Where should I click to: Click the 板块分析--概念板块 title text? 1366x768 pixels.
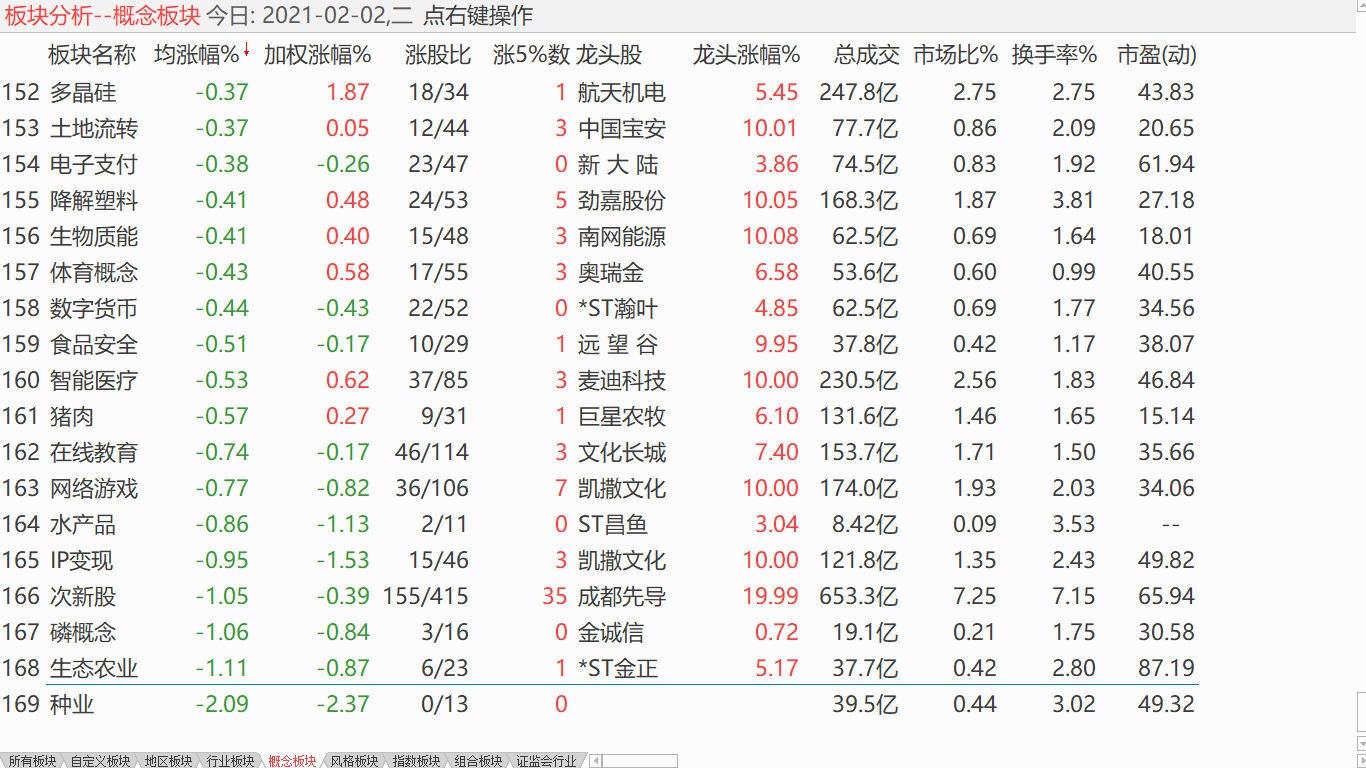tap(102, 15)
